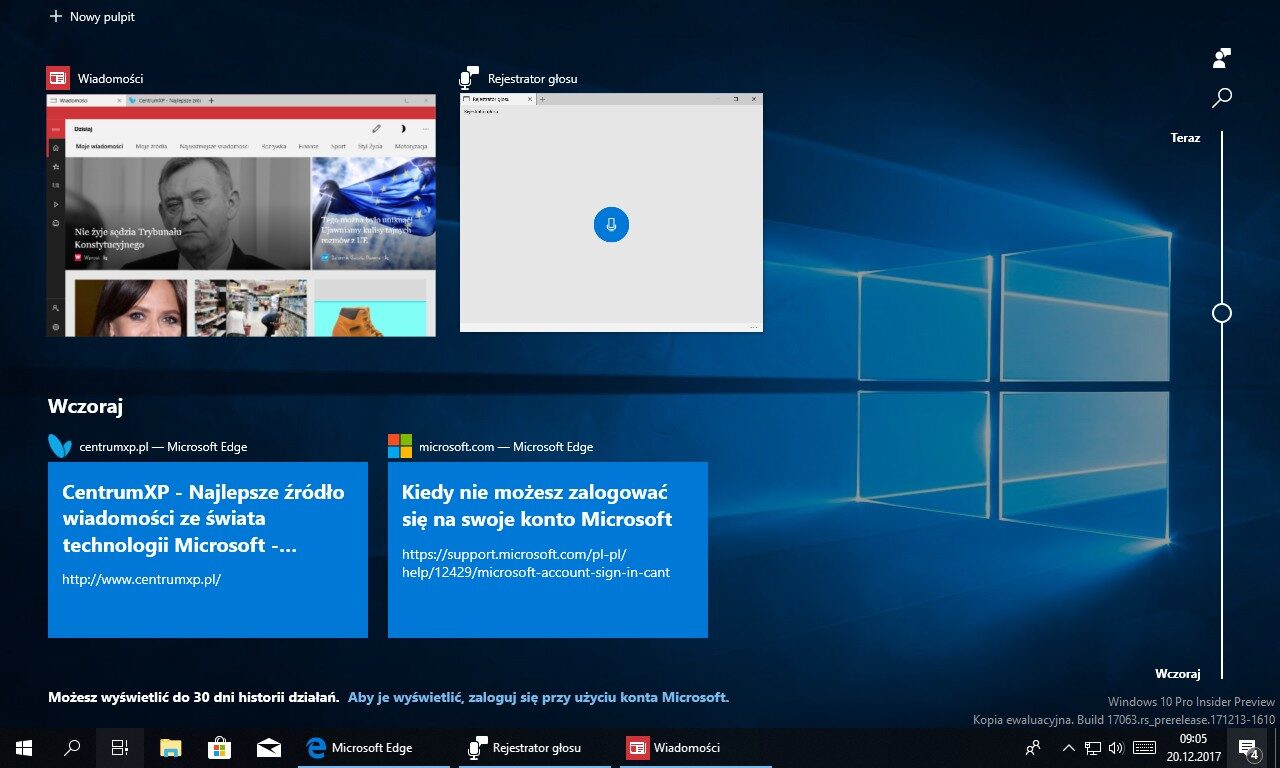Click the Wiadomości title above thumbnail
This screenshot has height=768, width=1280.
coord(111,79)
